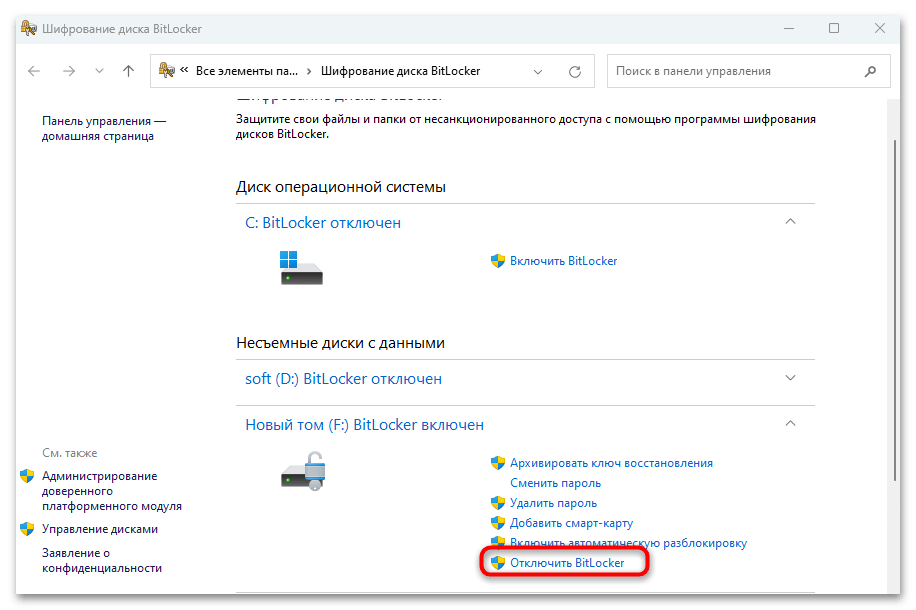Open the Включить BitLocker link for C:

coord(563,260)
